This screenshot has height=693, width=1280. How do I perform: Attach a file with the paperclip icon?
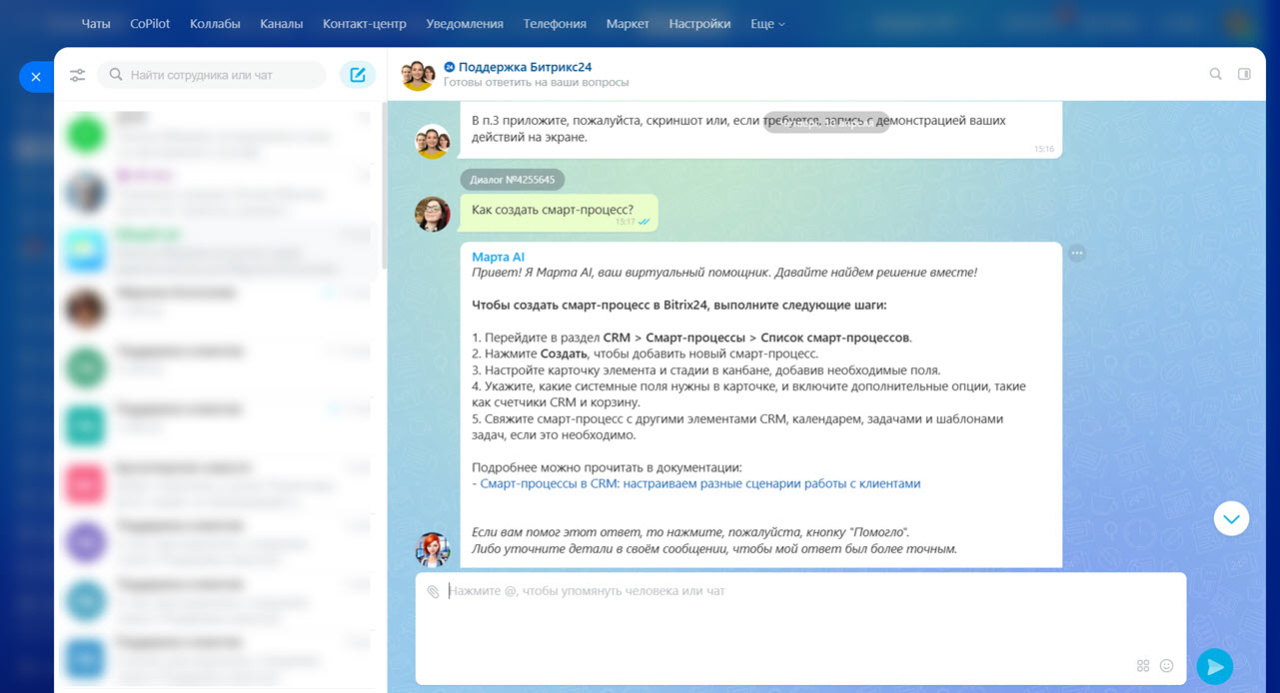coord(433,591)
